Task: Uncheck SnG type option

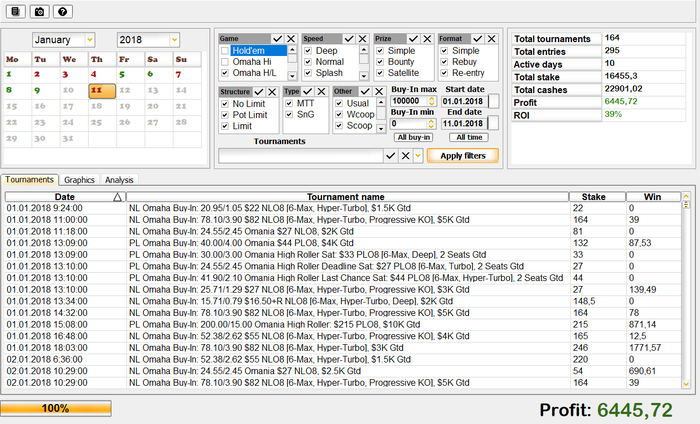Action: (x=289, y=115)
